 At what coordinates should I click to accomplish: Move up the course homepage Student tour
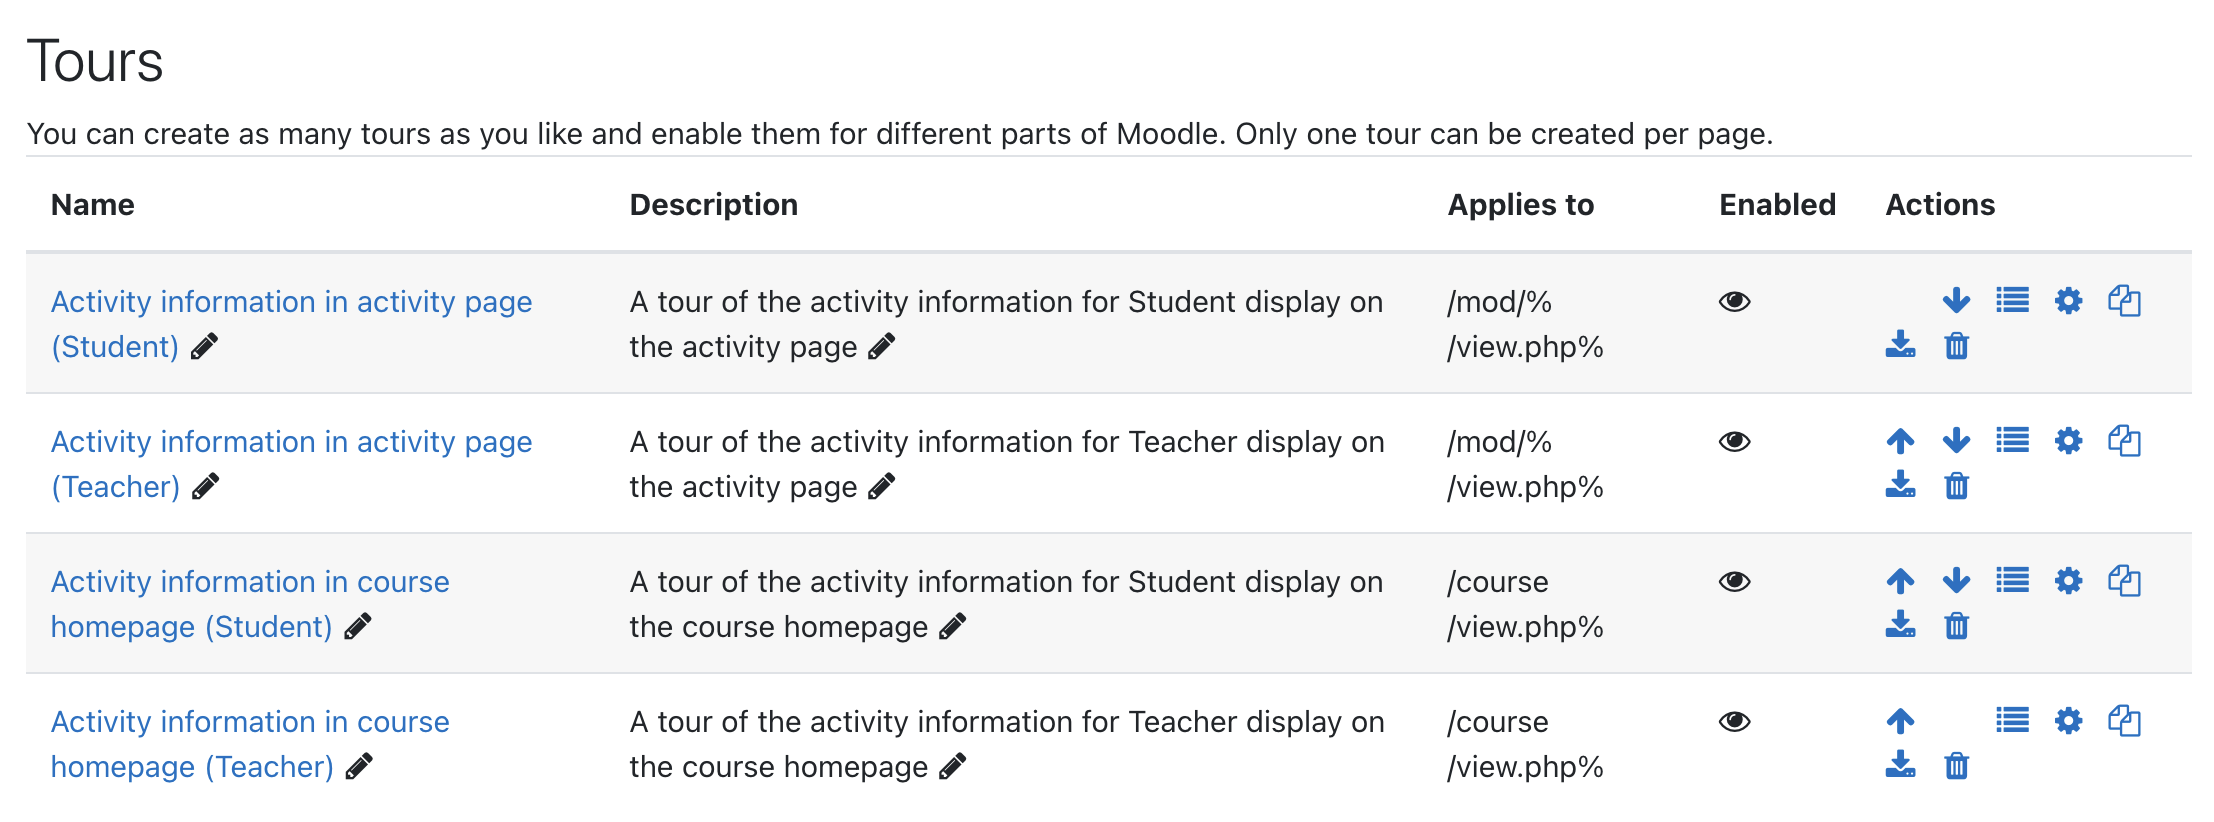tap(1900, 581)
